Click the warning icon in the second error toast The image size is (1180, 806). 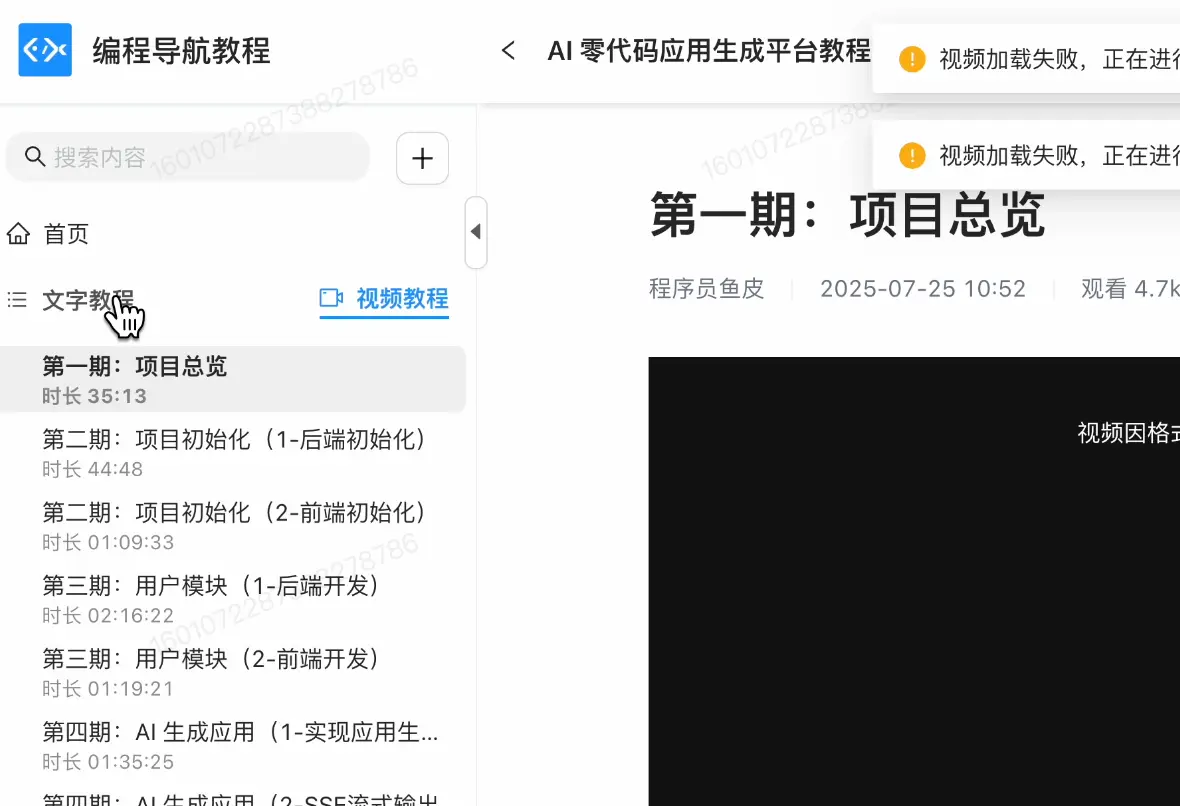click(911, 156)
